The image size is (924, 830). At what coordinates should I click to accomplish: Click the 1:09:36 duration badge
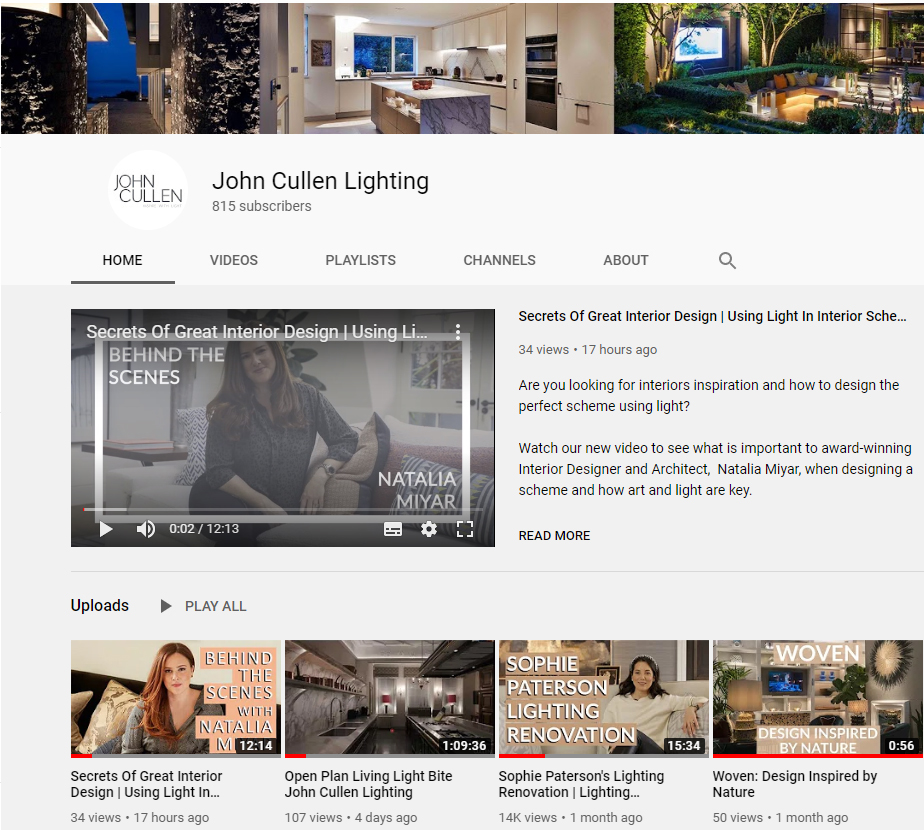(x=464, y=746)
